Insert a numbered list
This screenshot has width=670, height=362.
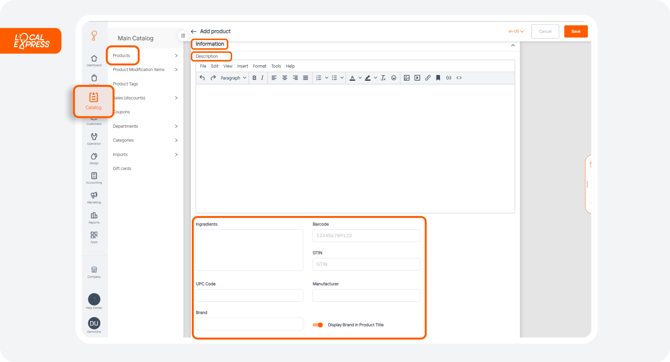click(x=318, y=78)
